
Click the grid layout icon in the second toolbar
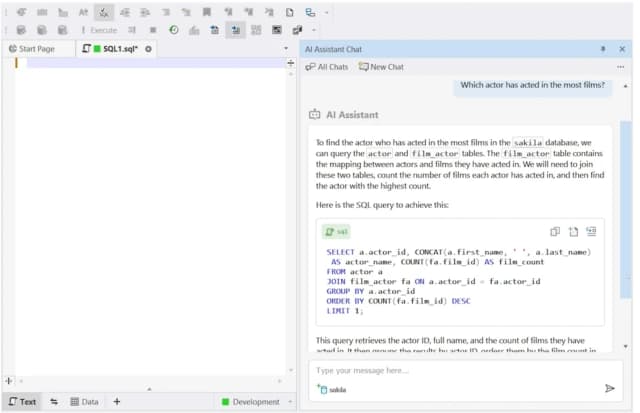pos(256,30)
